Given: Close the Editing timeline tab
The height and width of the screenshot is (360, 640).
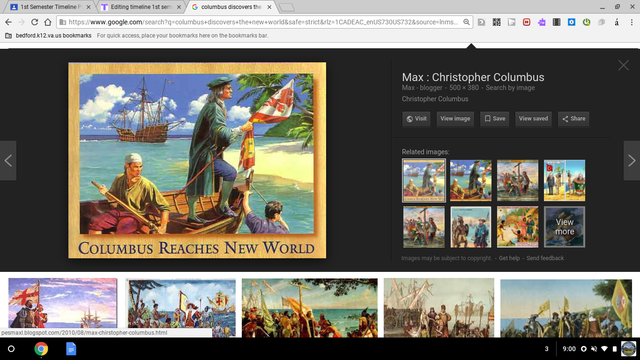Looking at the screenshot, I should [179, 7].
